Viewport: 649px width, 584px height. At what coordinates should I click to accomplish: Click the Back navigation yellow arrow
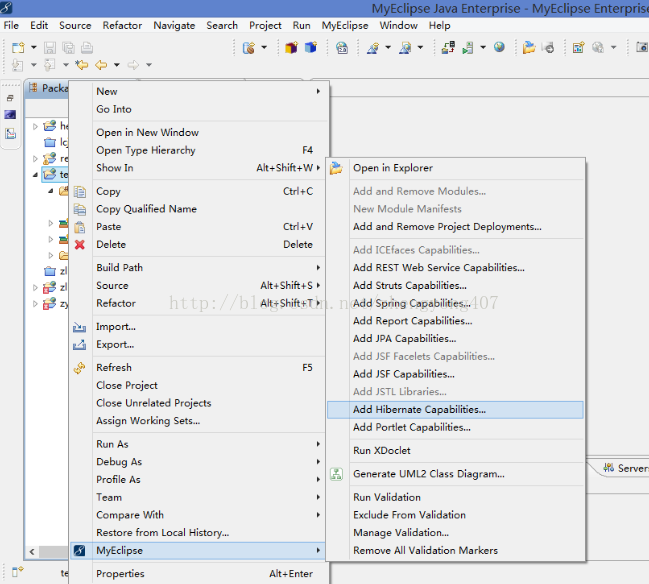point(101,65)
